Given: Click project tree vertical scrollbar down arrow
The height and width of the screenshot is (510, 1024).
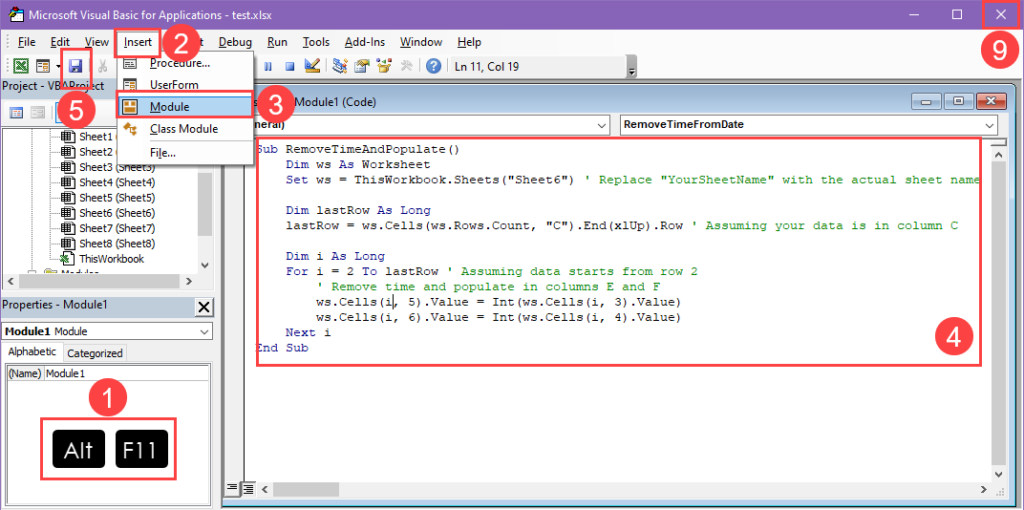Looking at the screenshot, I should [x=205, y=265].
